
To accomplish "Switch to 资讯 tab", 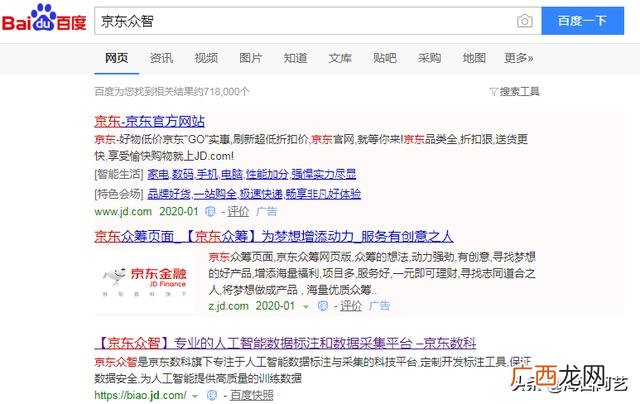I will pyautogui.click(x=161, y=58).
